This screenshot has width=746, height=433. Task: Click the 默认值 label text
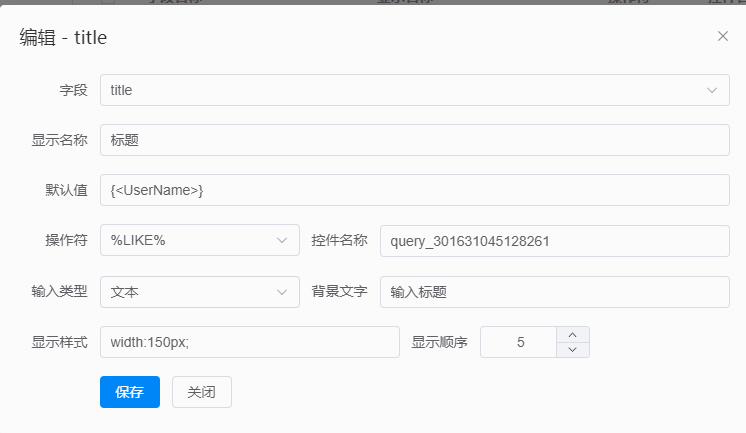(67, 190)
